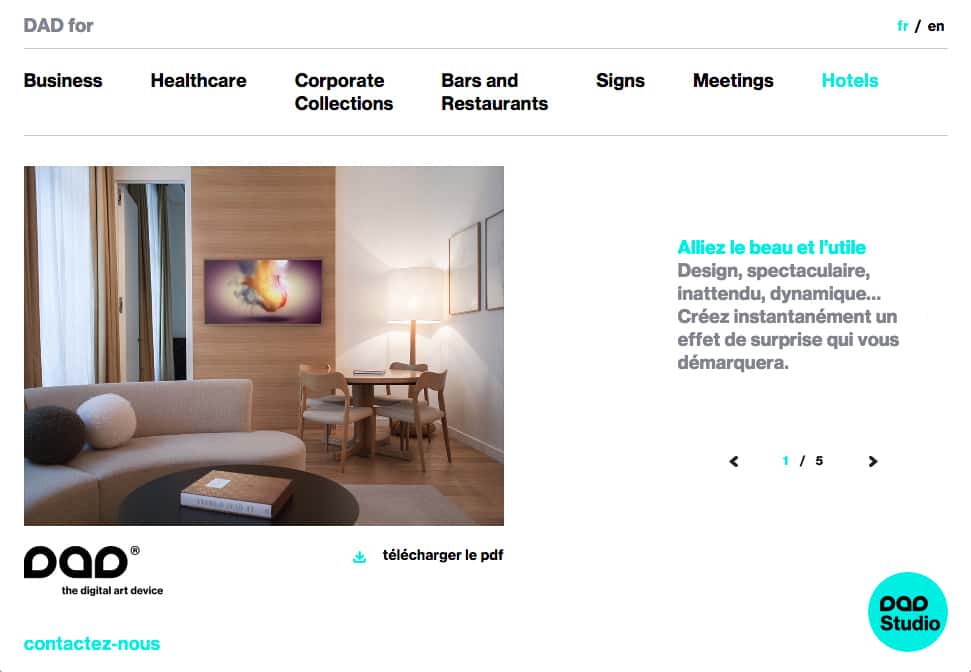Click the DAD for header title
The image size is (971, 672).
pos(58,25)
